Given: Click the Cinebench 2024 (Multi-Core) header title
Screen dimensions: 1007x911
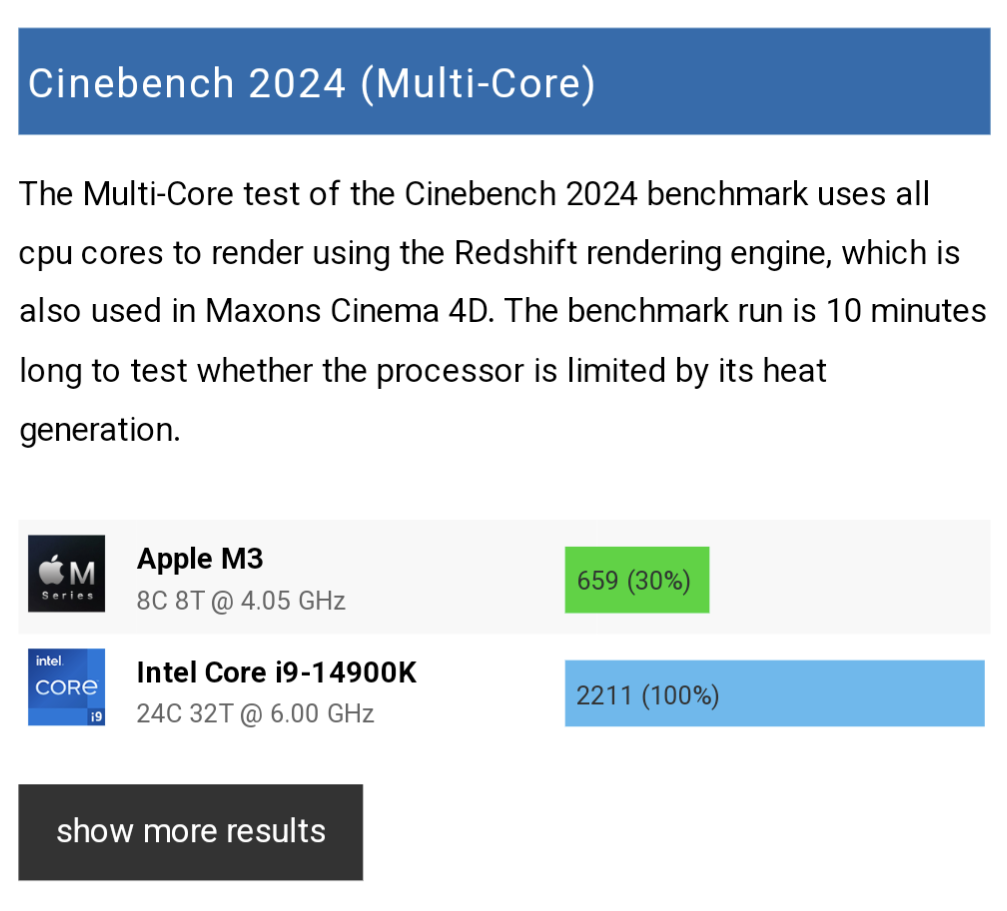Looking at the screenshot, I should [311, 83].
